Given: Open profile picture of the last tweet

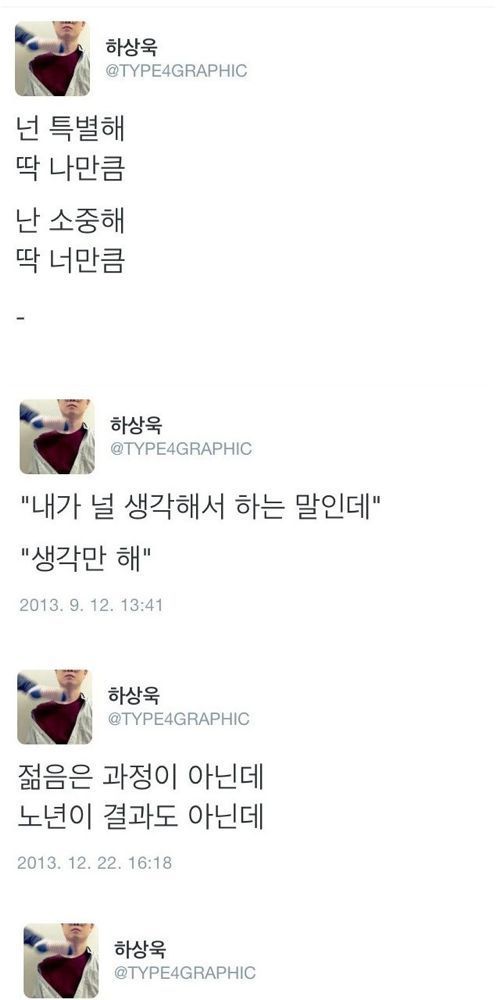Looking at the screenshot, I should pos(61,960).
